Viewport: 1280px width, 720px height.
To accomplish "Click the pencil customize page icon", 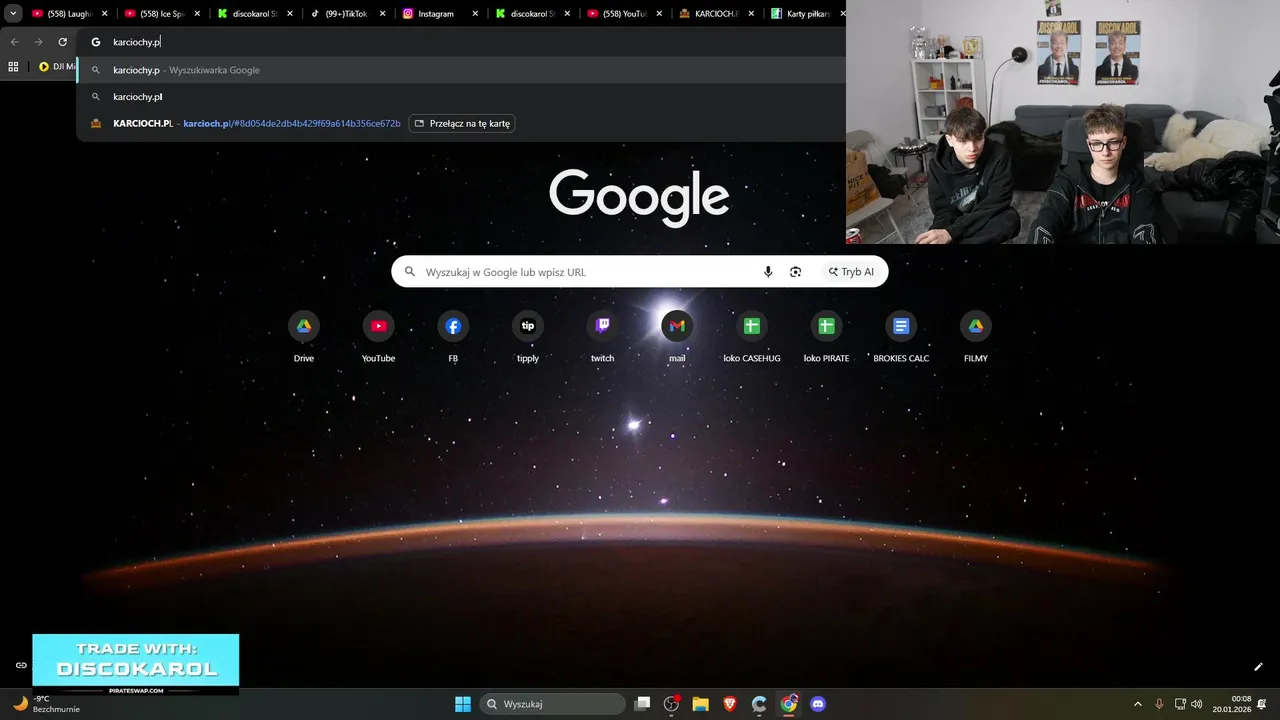I will 1258,667.
